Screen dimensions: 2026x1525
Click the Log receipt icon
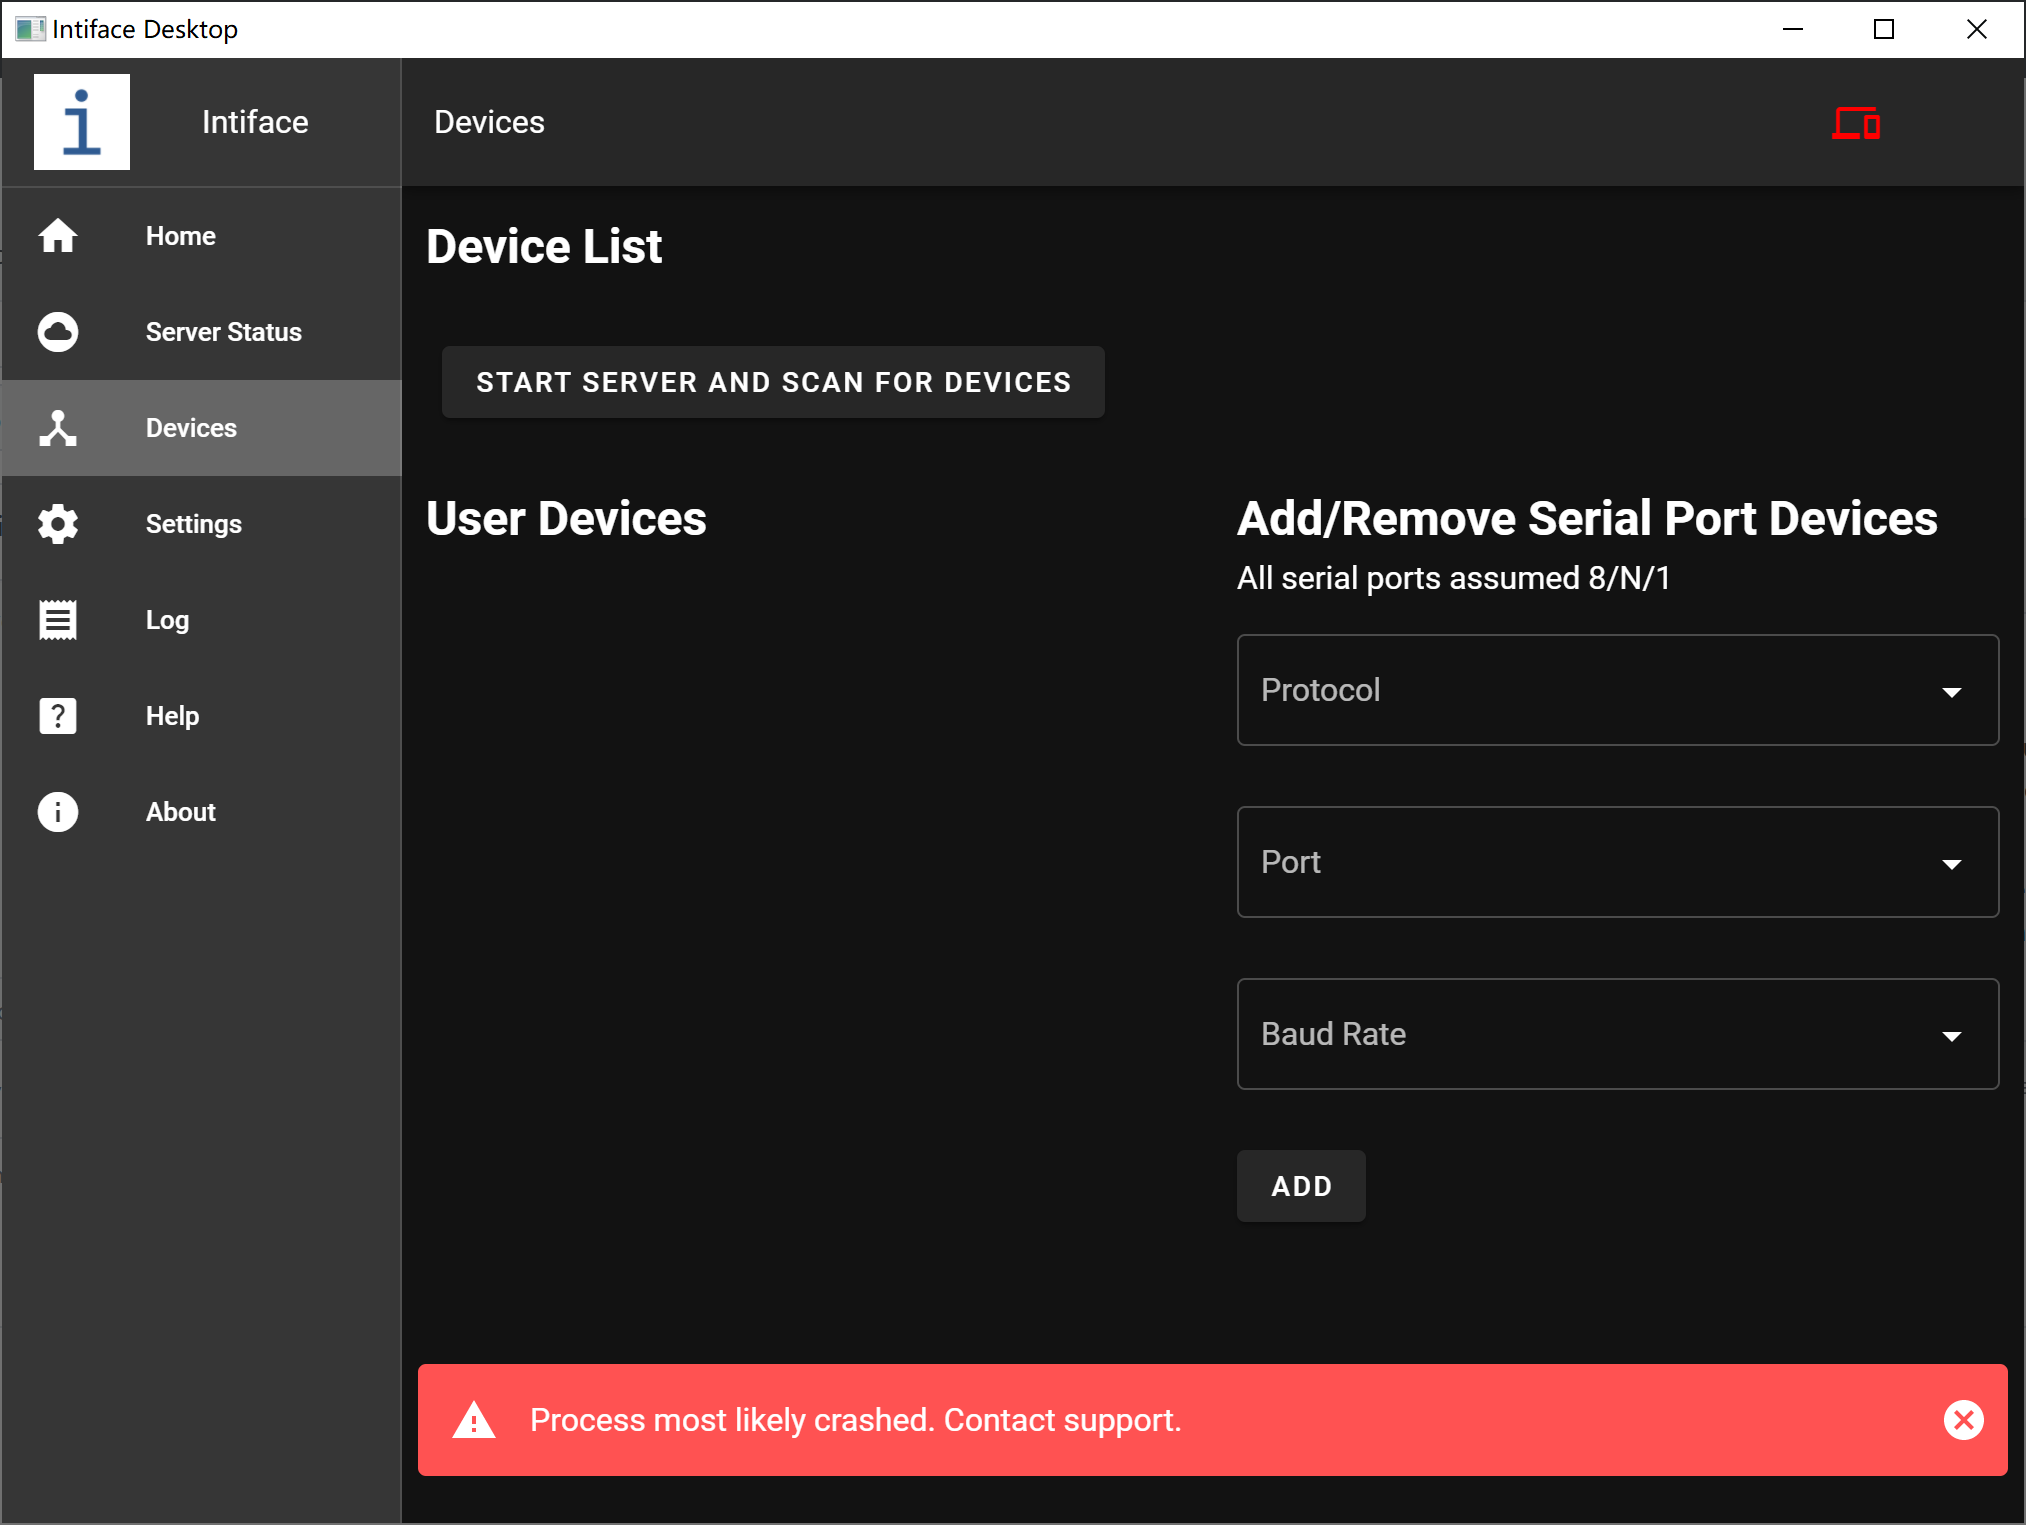point(57,619)
